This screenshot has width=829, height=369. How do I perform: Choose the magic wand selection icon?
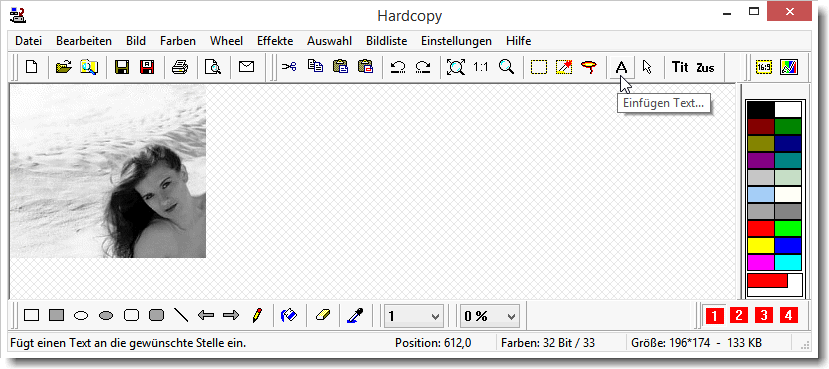564,67
